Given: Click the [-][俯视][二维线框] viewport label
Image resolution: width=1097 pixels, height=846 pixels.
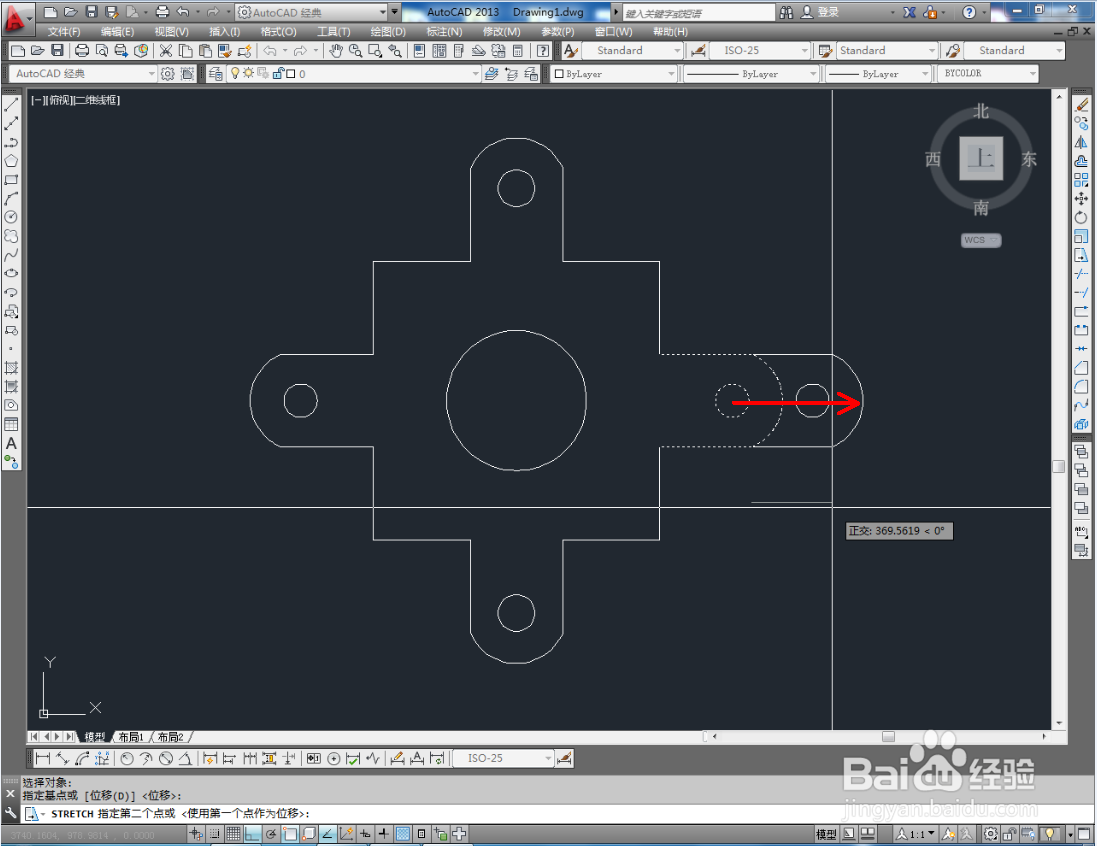Looking at the screenshot, I should pyautogui.click(x=75, y=100).
